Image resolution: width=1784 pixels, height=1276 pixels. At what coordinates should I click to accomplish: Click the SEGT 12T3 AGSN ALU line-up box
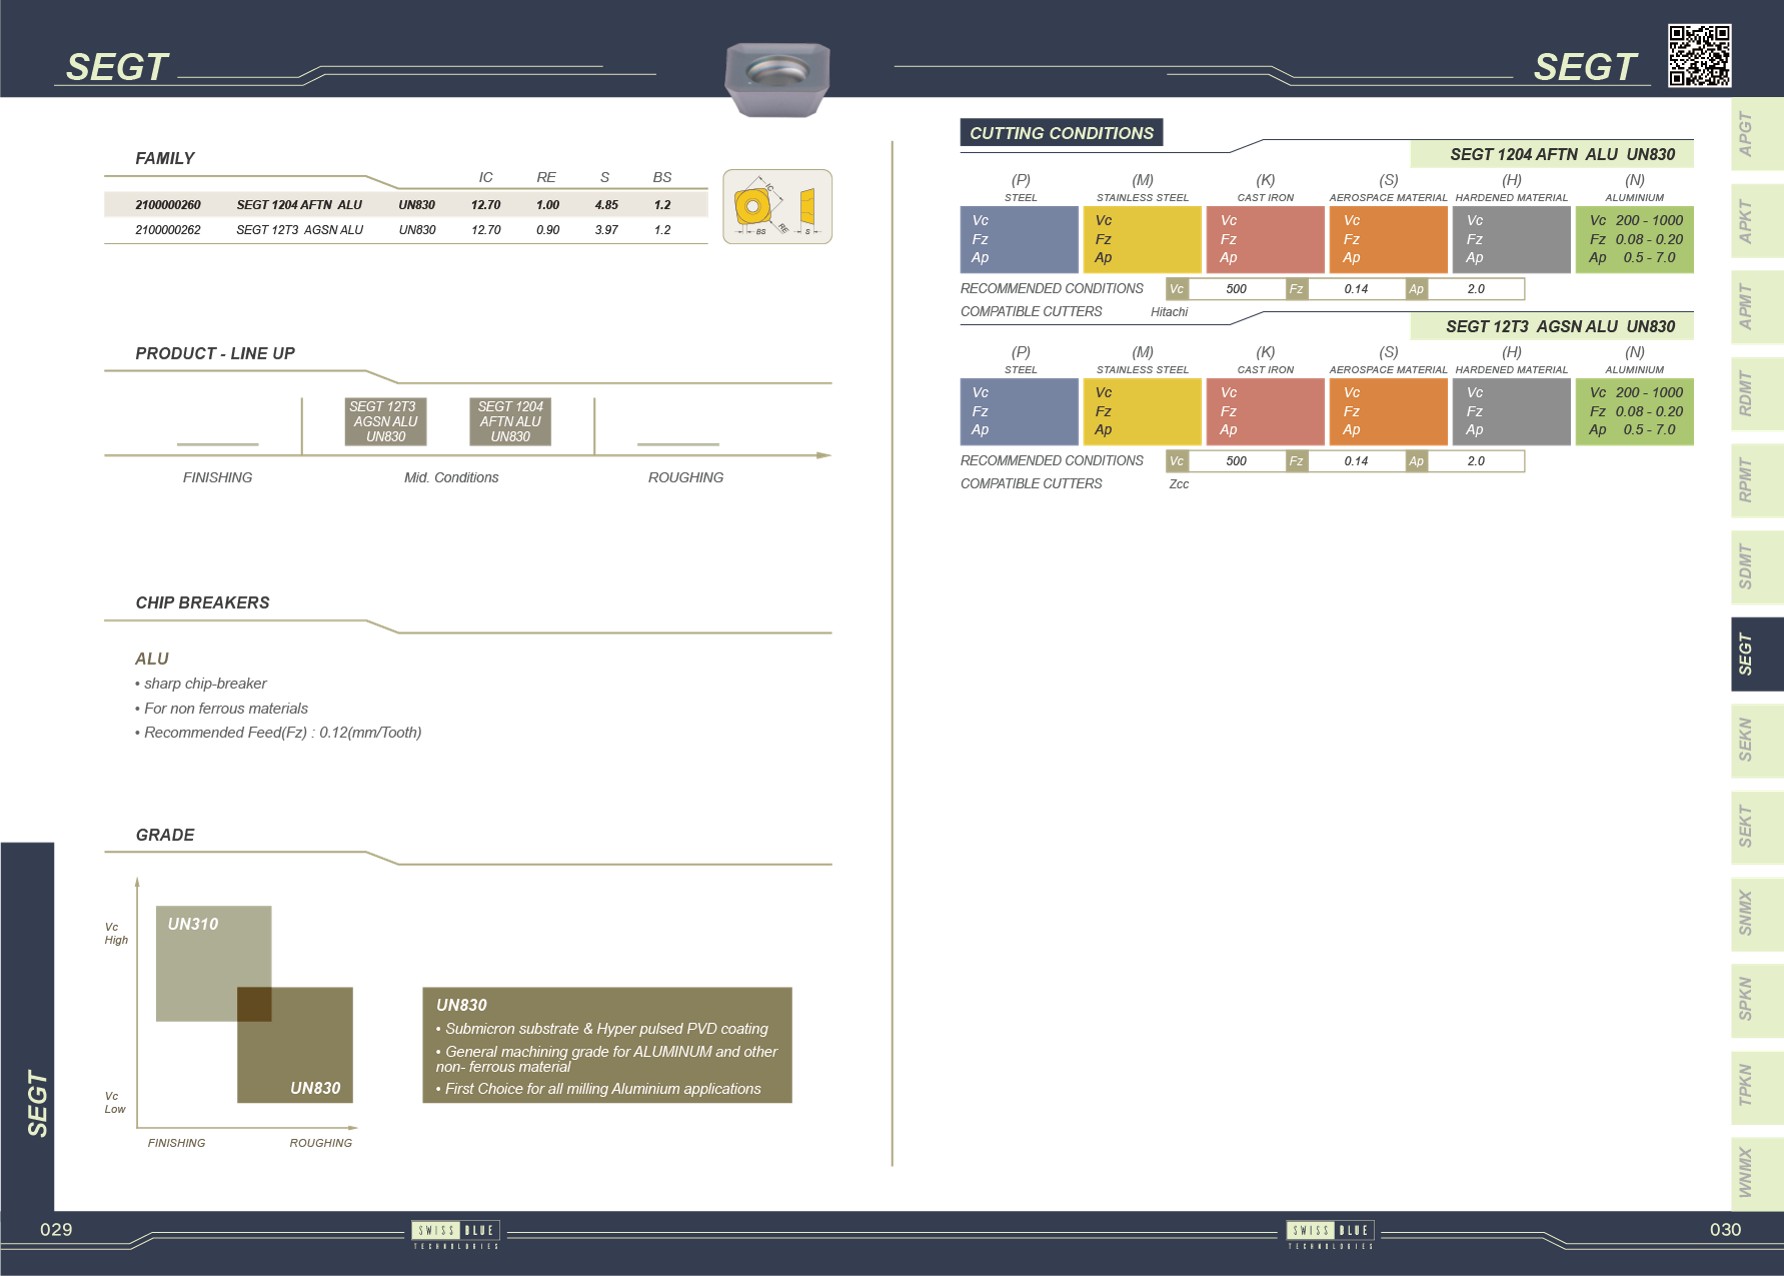385,422
